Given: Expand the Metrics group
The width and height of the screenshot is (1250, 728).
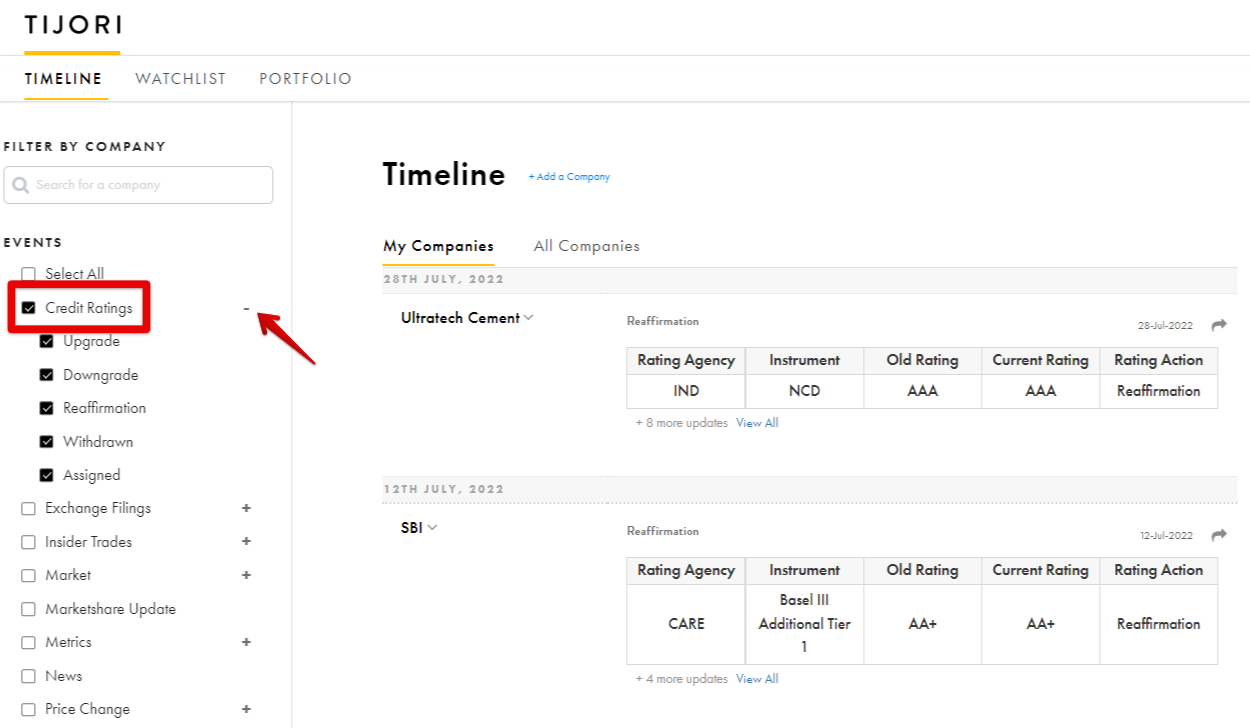Looking at the screenshot, I should pos(246,642).
